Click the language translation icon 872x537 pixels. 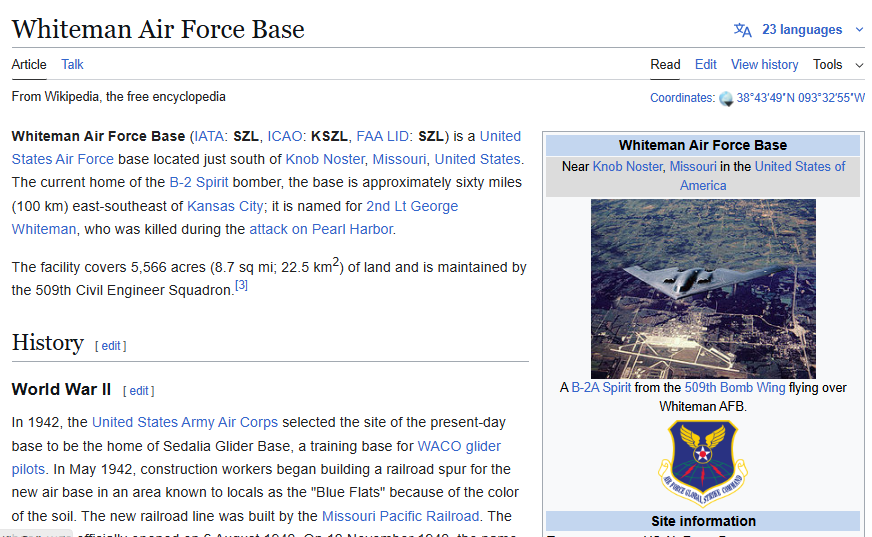(742, 30)
